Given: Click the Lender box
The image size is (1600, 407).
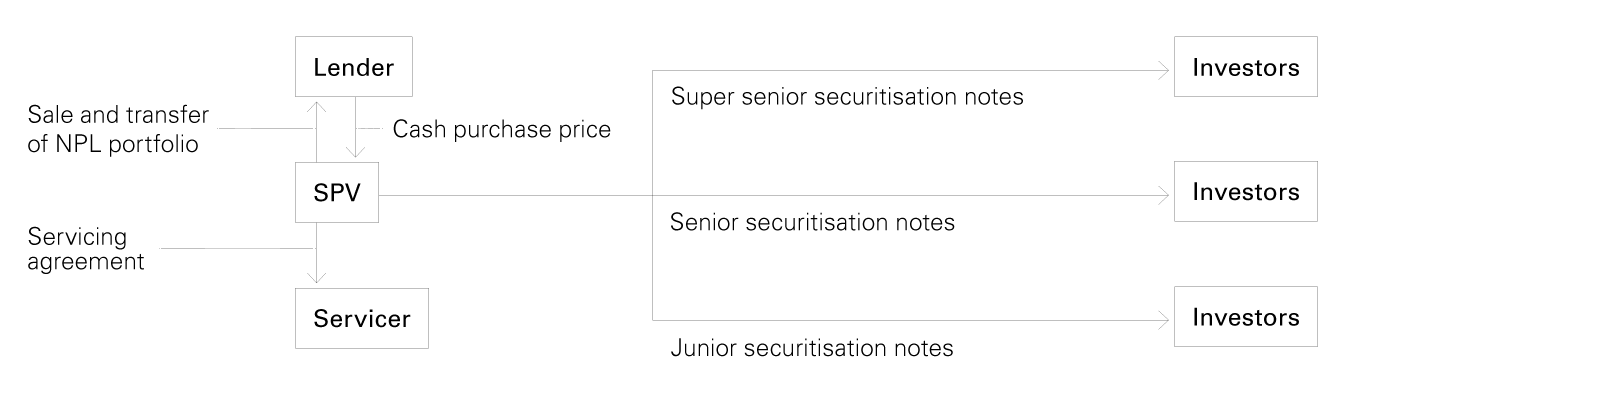Looking at the screenshot, I should (x=353, y=67).
